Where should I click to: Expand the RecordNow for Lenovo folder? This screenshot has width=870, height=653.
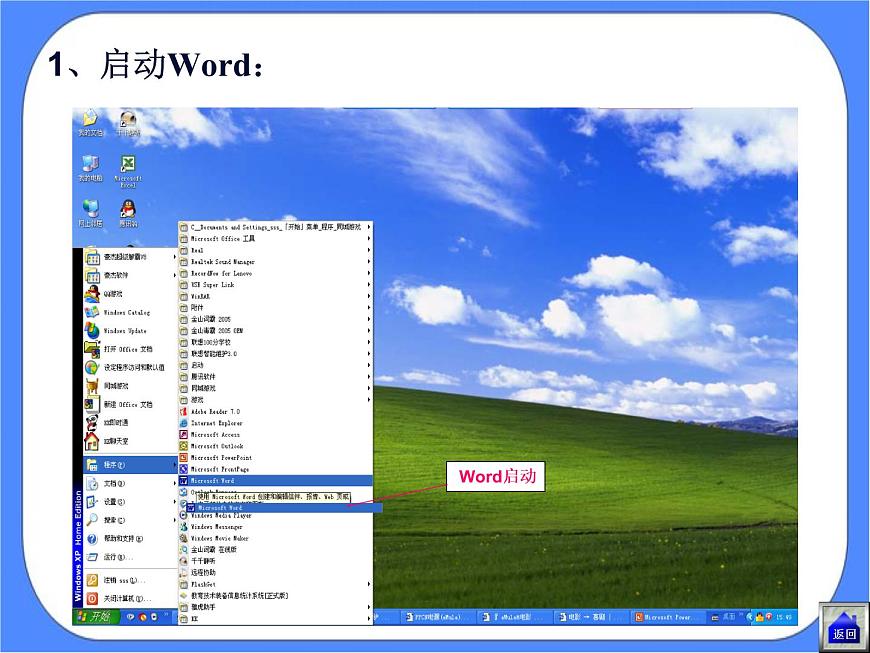(x=275, y=274)
